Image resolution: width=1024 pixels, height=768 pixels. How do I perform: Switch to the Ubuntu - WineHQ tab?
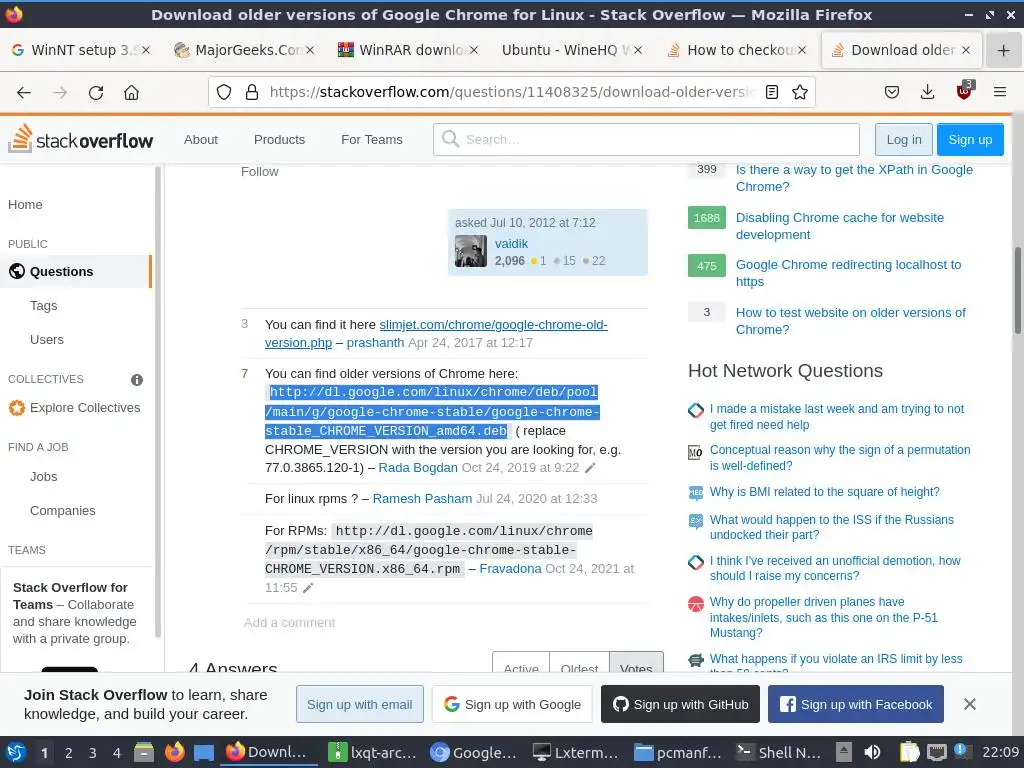pyautogui.click(x=571, y=50)
